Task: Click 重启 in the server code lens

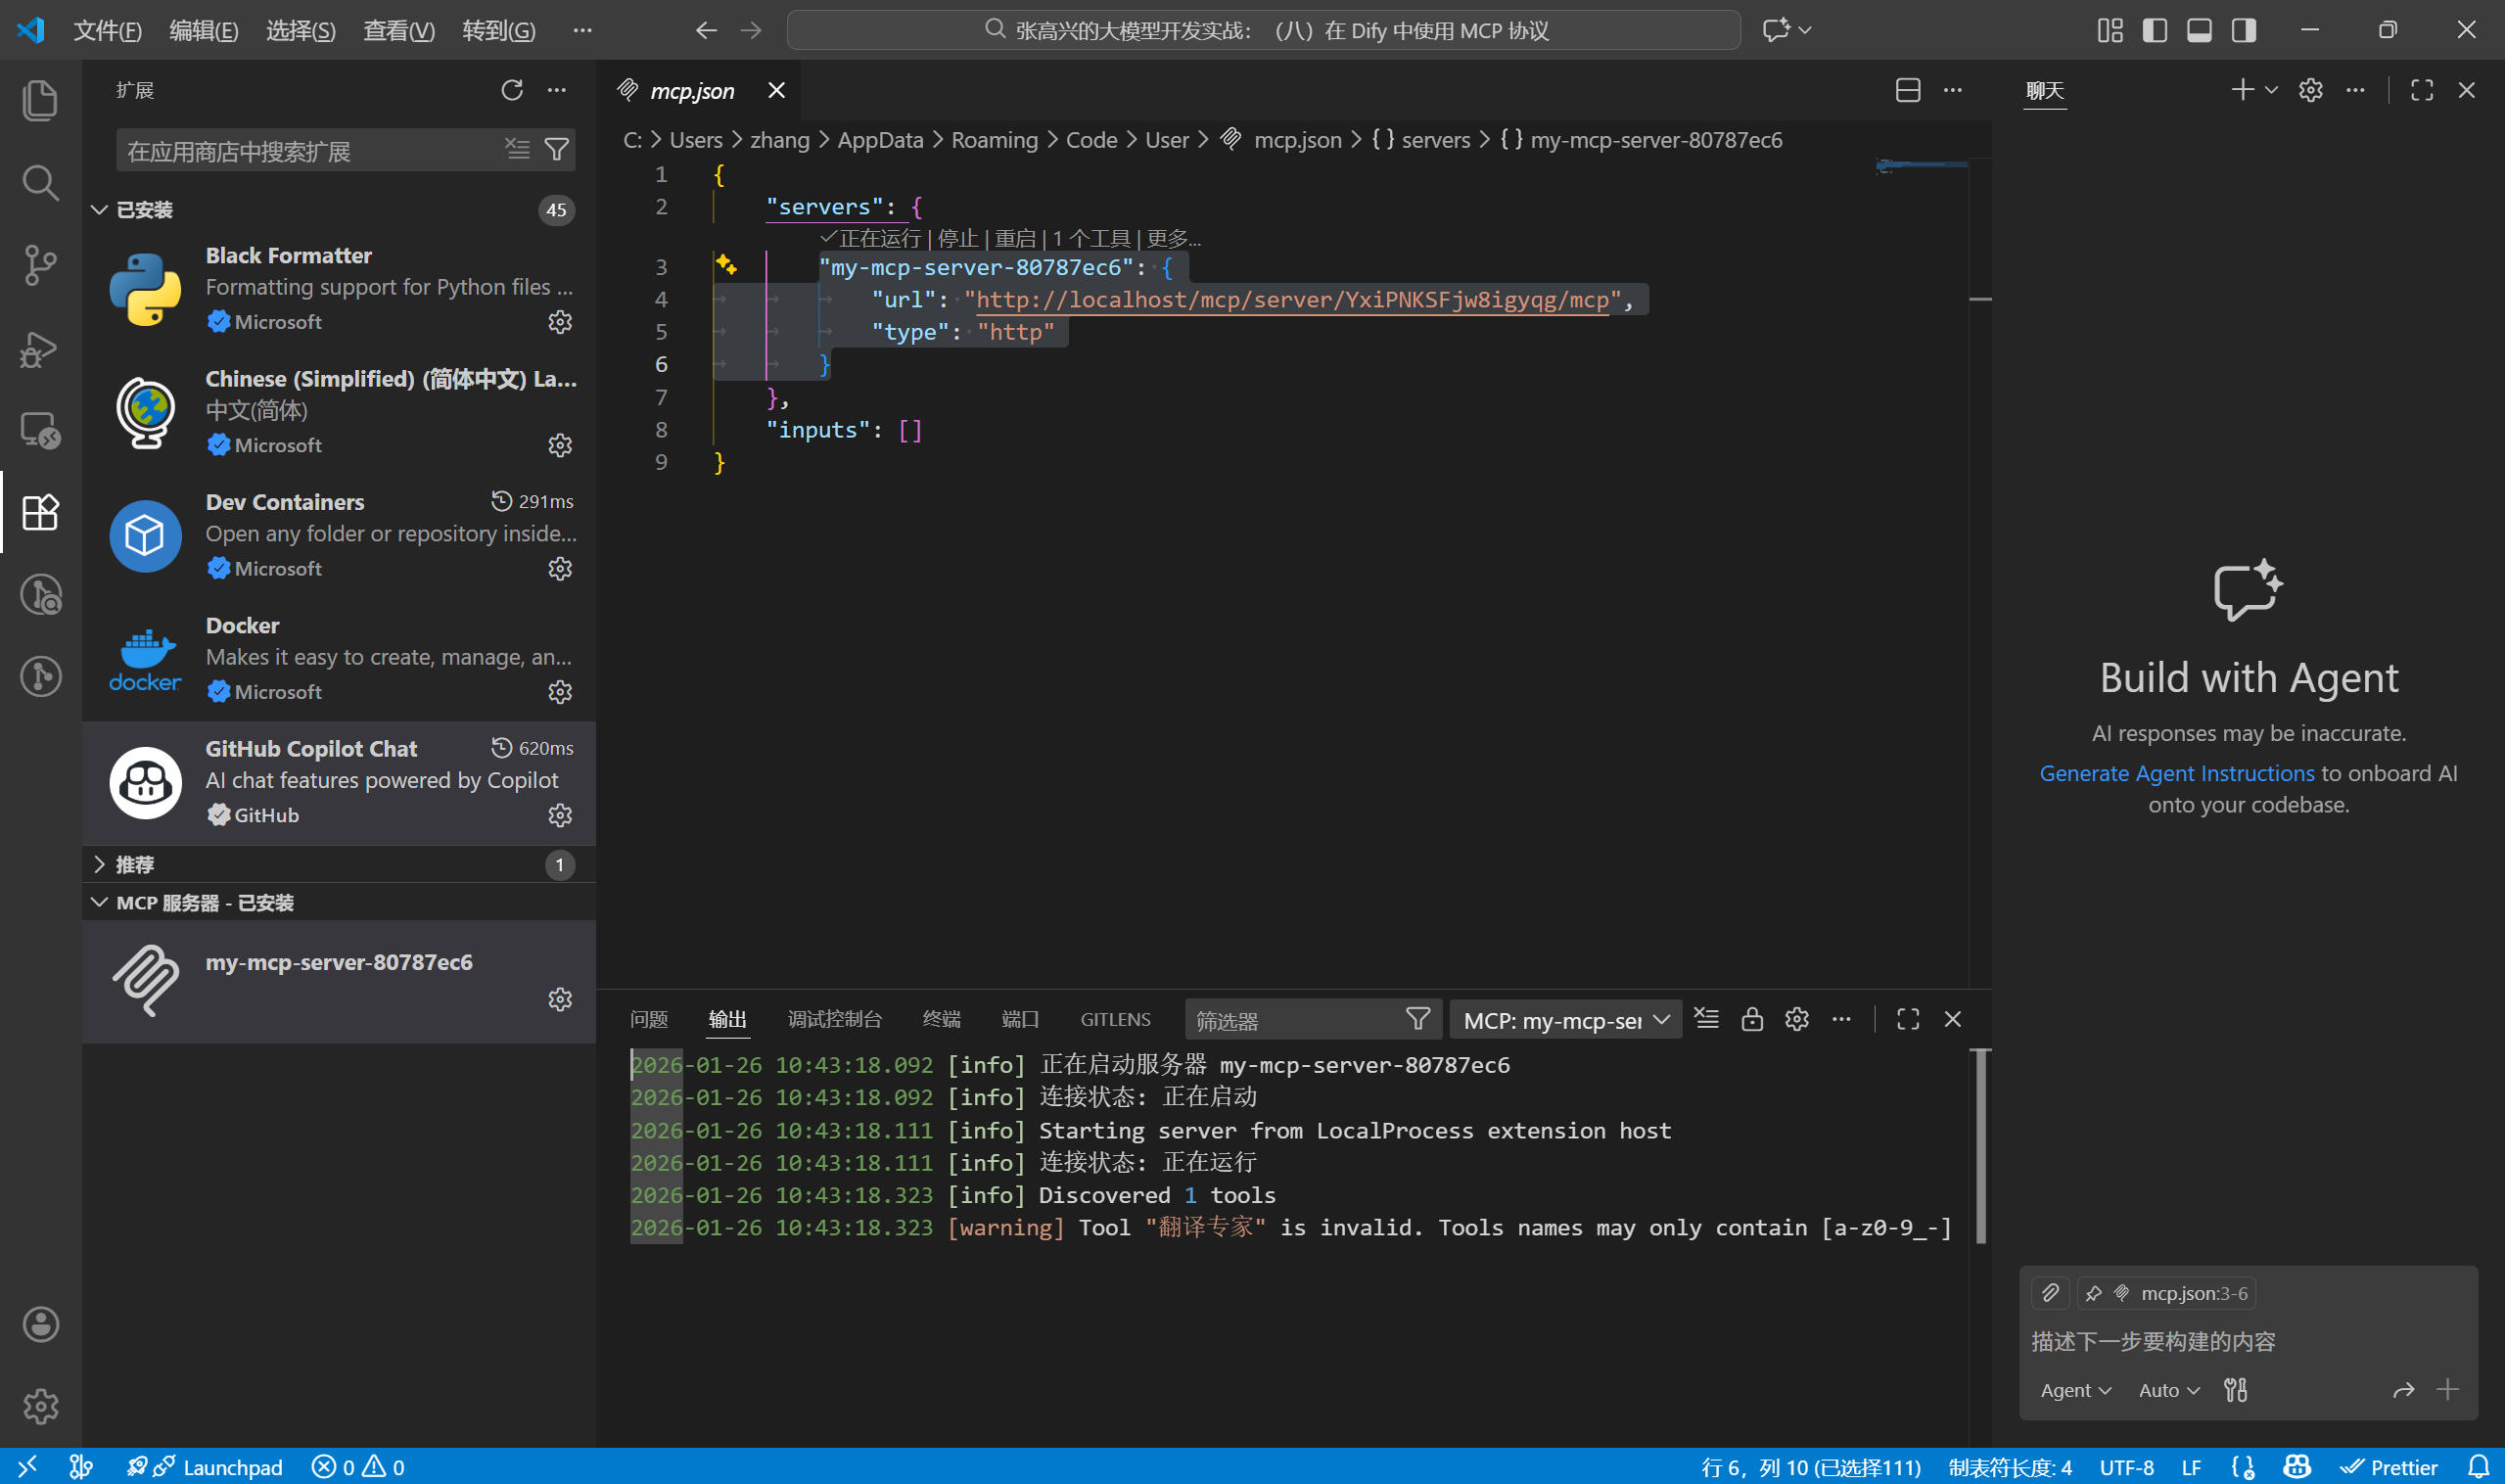Action: click(x=1015, y=238)
